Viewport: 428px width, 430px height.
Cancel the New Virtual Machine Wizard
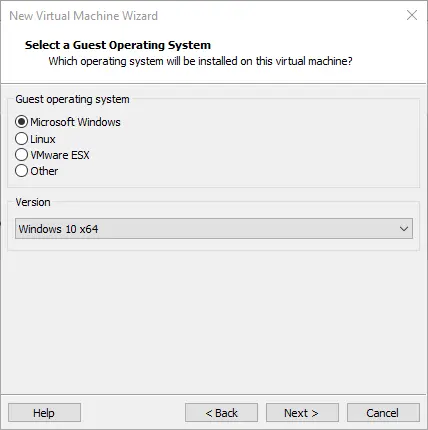tap(383, 413)
